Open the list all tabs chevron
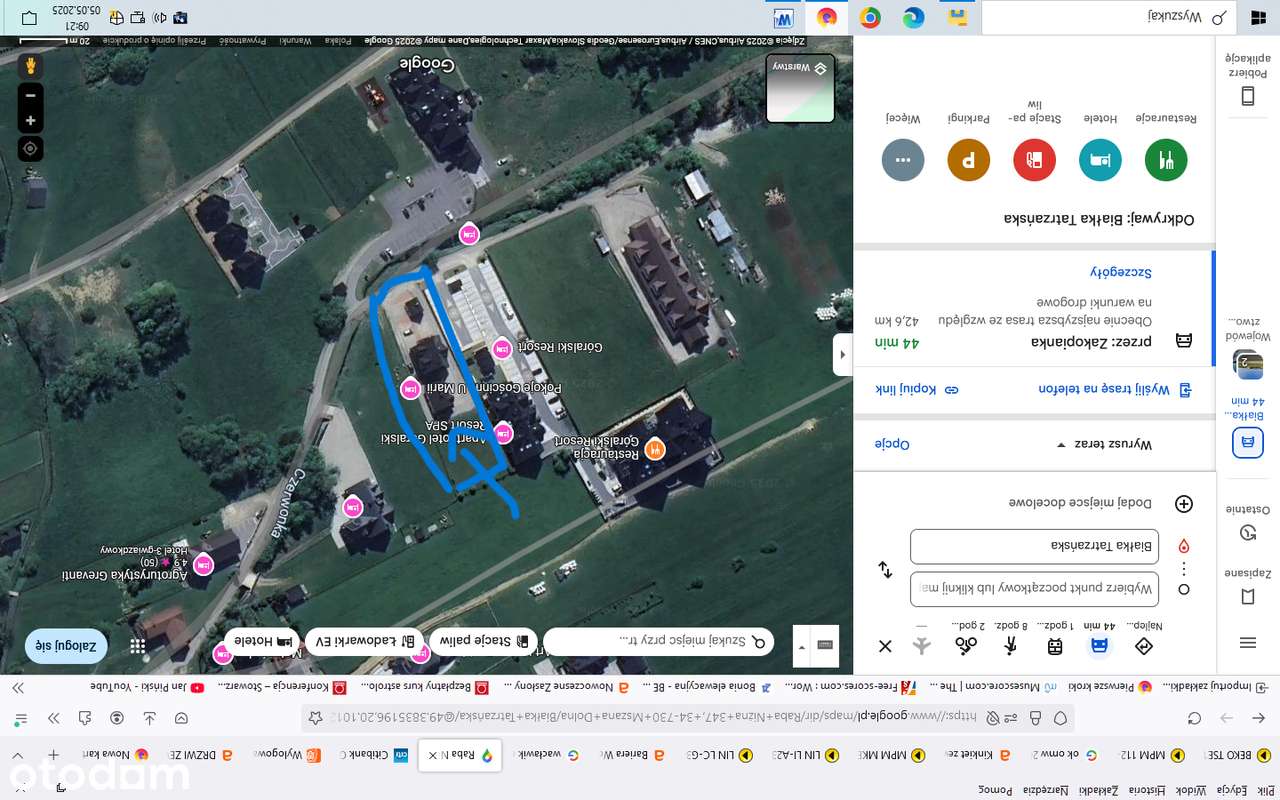Image resolution: width=1280 pixels, height=800 pixels. coord(17,755)
